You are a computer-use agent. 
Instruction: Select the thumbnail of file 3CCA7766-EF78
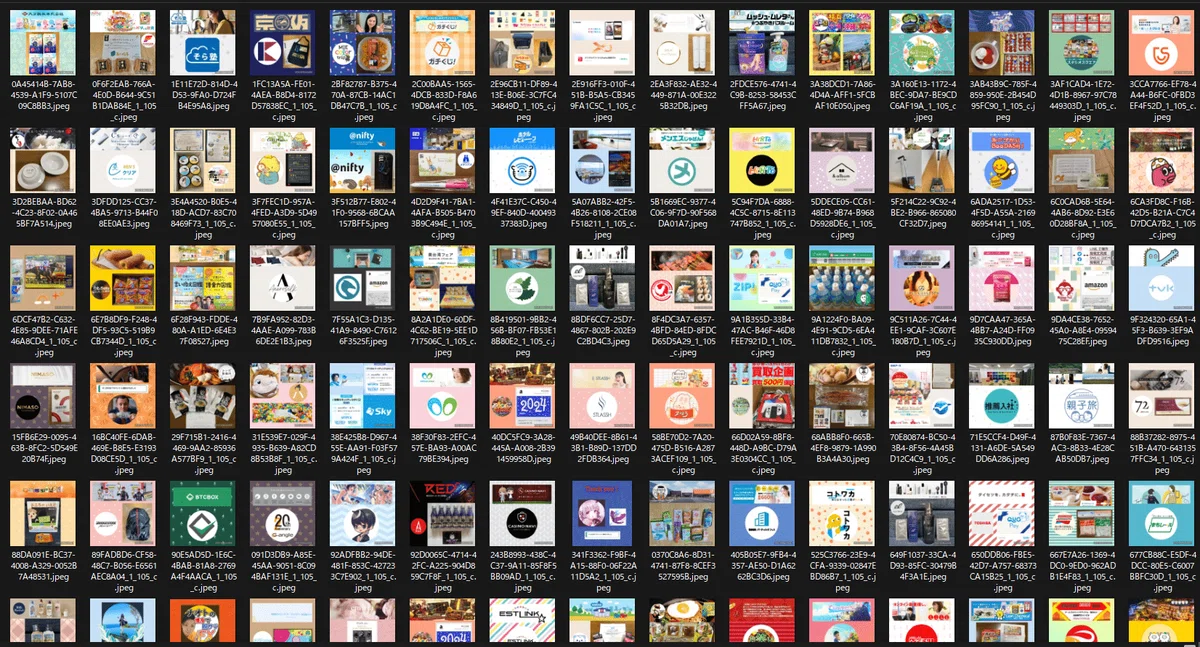[1163, 43]
